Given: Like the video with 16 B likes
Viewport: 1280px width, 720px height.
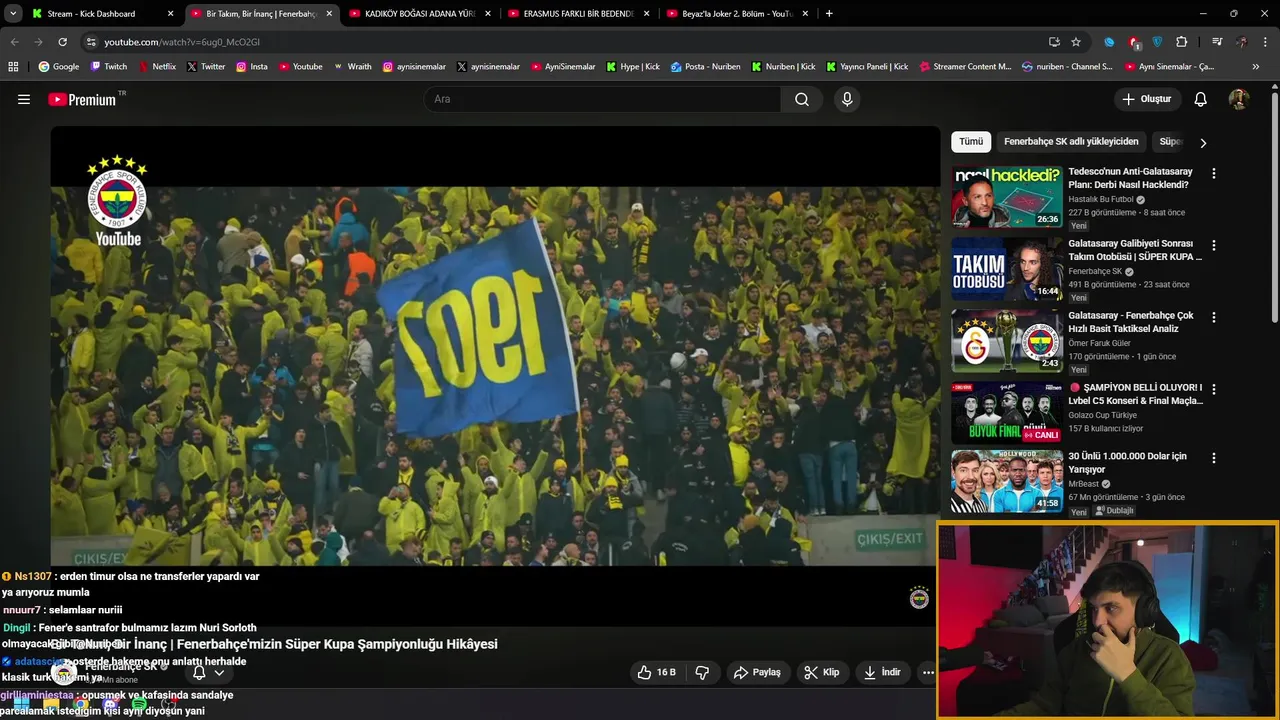Looking at the screenshot, I should click(x=657, y=673).
